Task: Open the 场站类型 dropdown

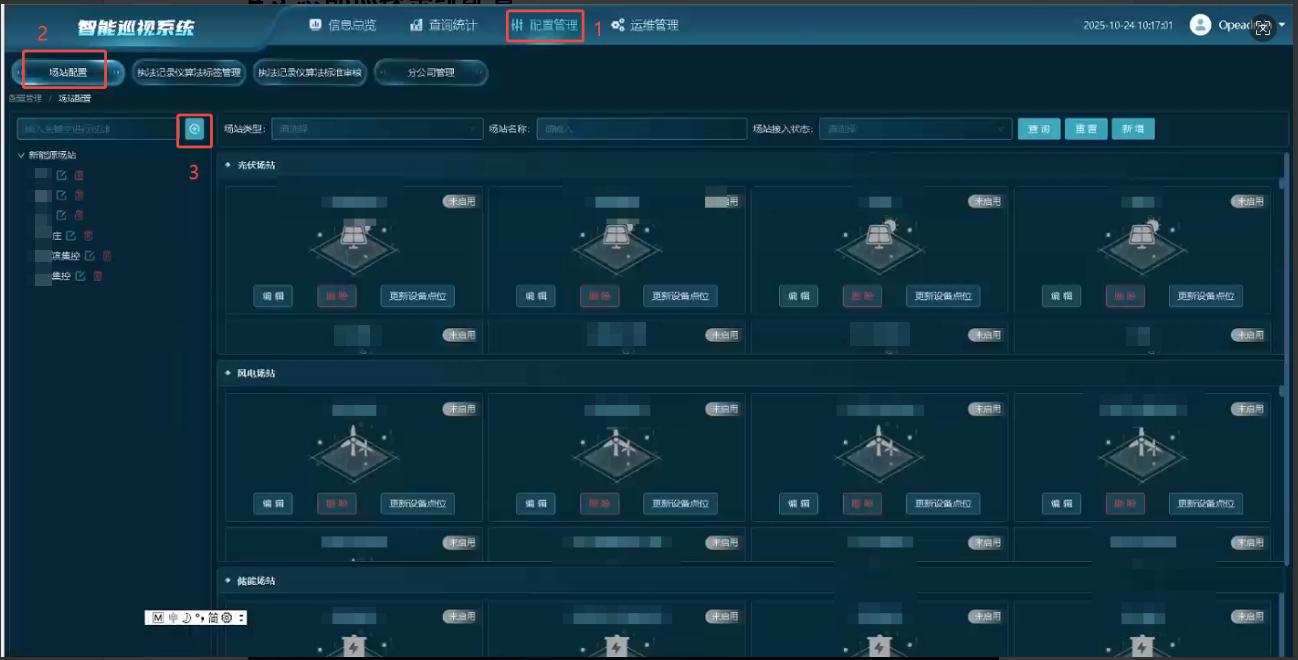Action: tap(377, 129)
